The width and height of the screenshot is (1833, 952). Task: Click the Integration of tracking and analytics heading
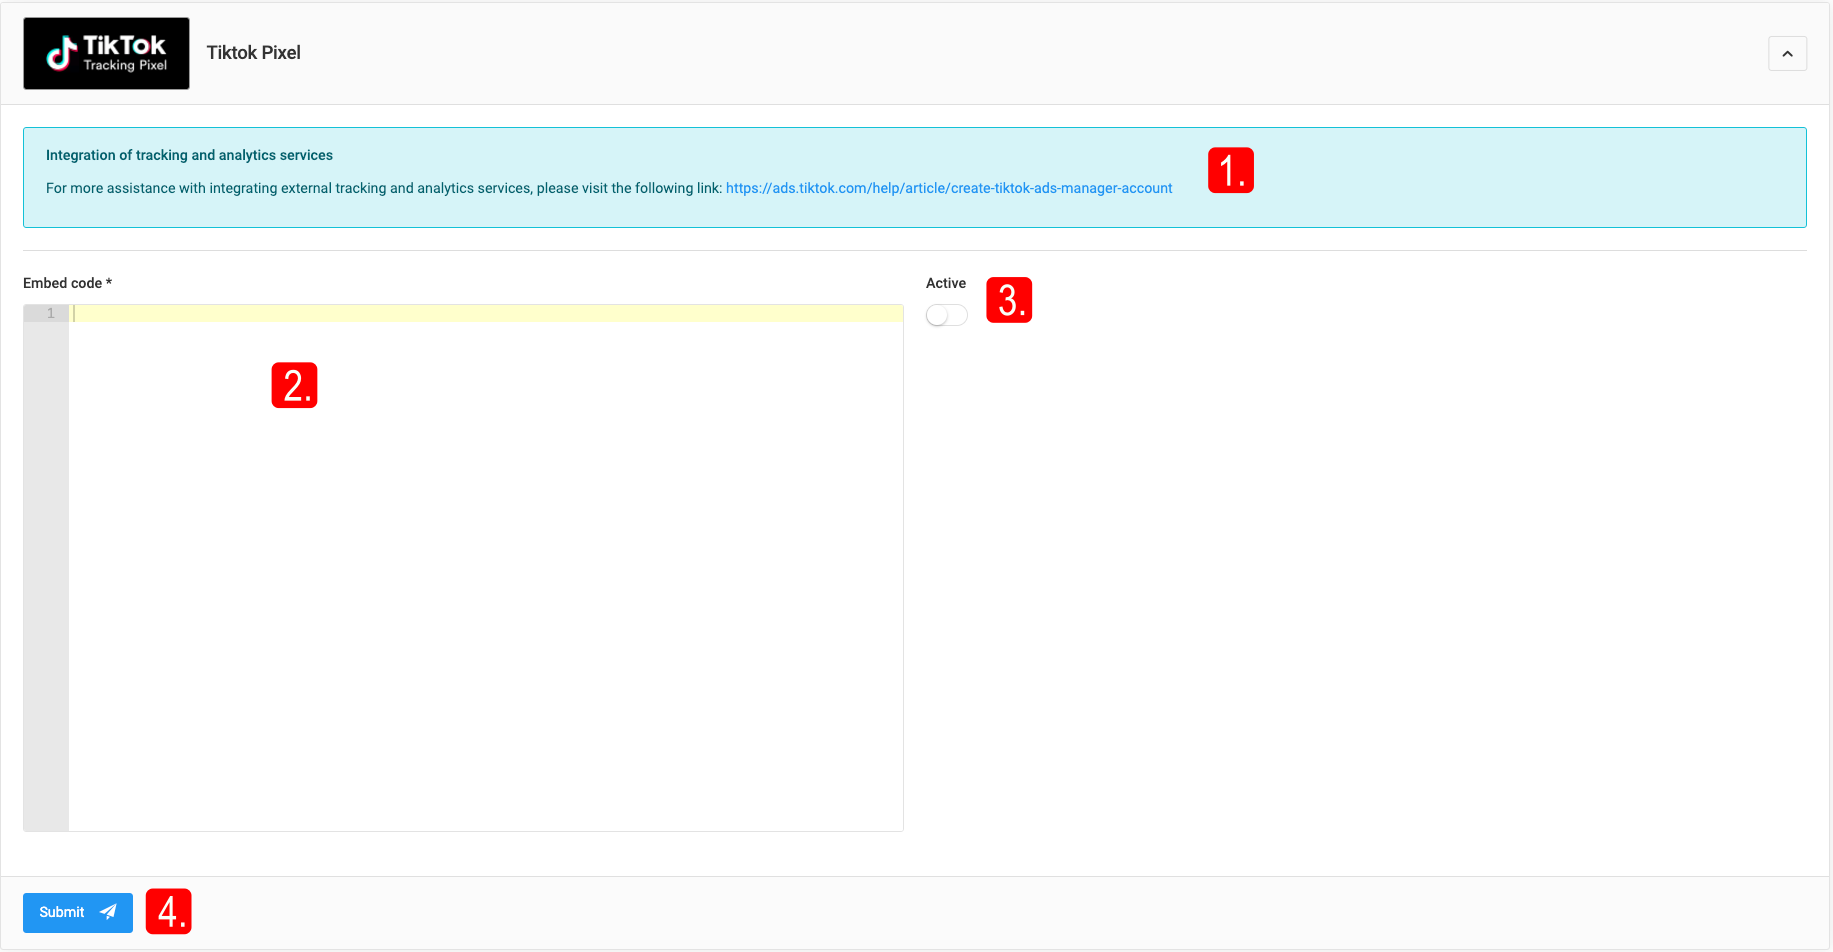189,155
